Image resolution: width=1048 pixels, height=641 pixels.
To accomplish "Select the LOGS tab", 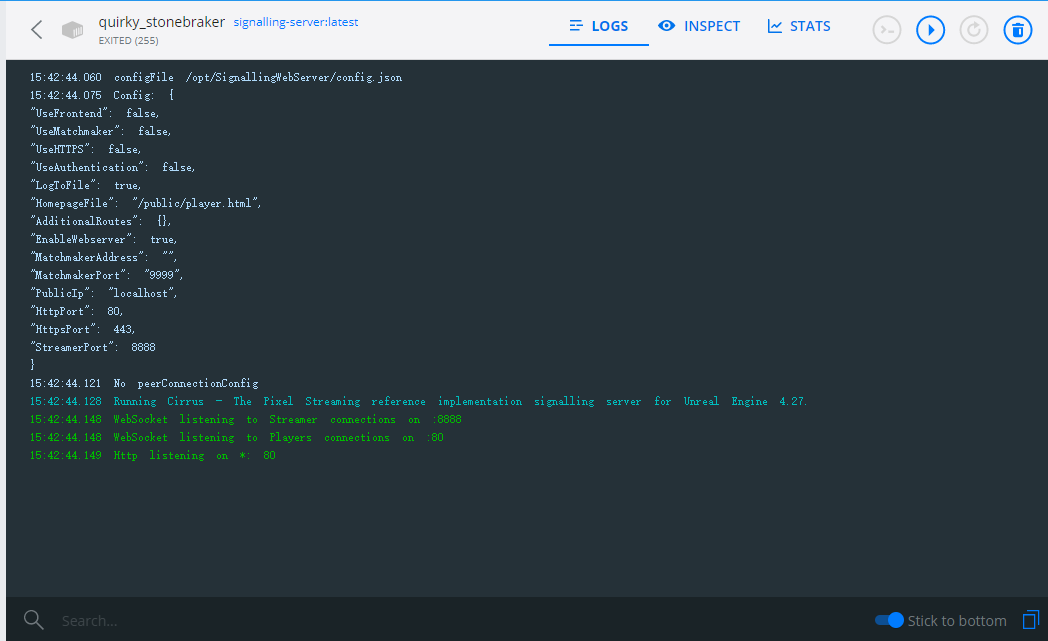I will click(x=598, y=26).
